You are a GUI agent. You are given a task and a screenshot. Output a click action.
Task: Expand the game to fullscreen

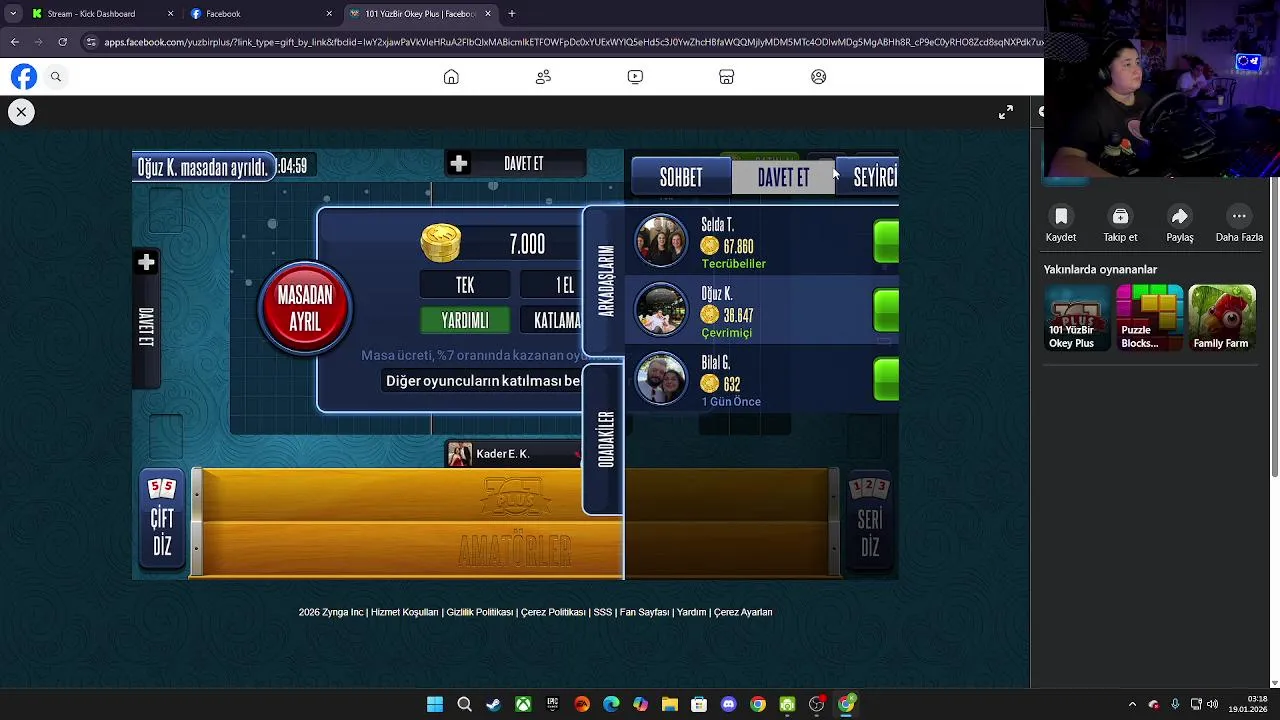1006,112
